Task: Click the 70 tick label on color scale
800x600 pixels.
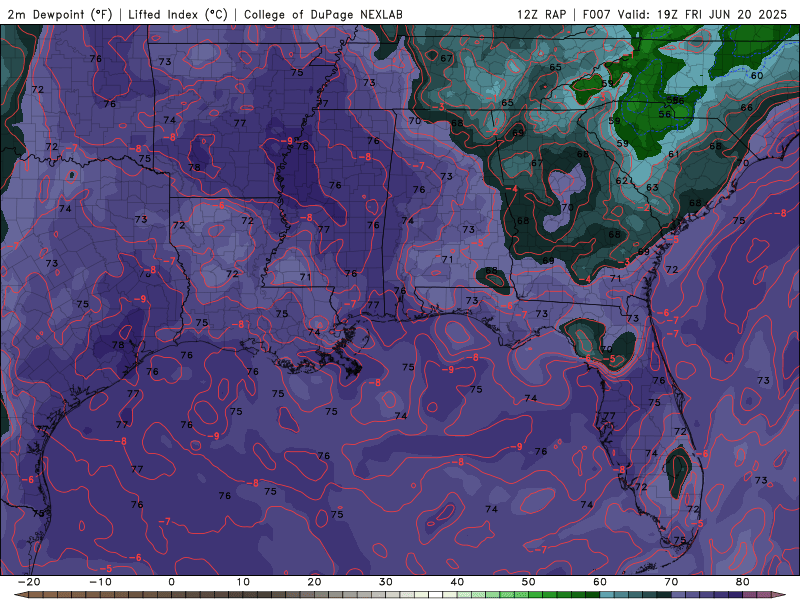Action: point(671,582)
